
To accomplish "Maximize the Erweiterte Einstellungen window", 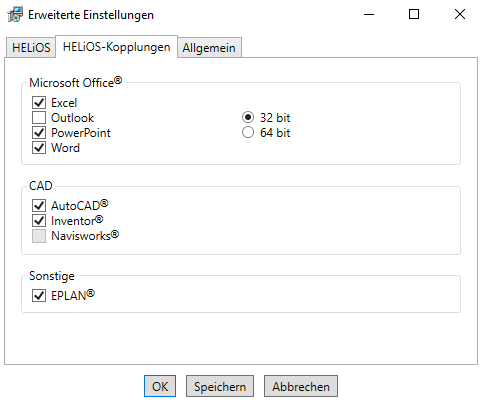I will 414,14.
